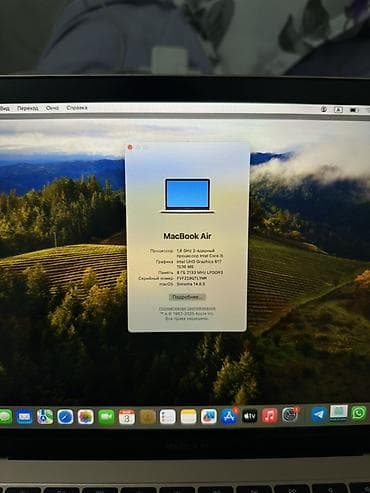Launch Maps from the Dock
The height and width of the screenshot is (493, 370).
click(45, 417)
